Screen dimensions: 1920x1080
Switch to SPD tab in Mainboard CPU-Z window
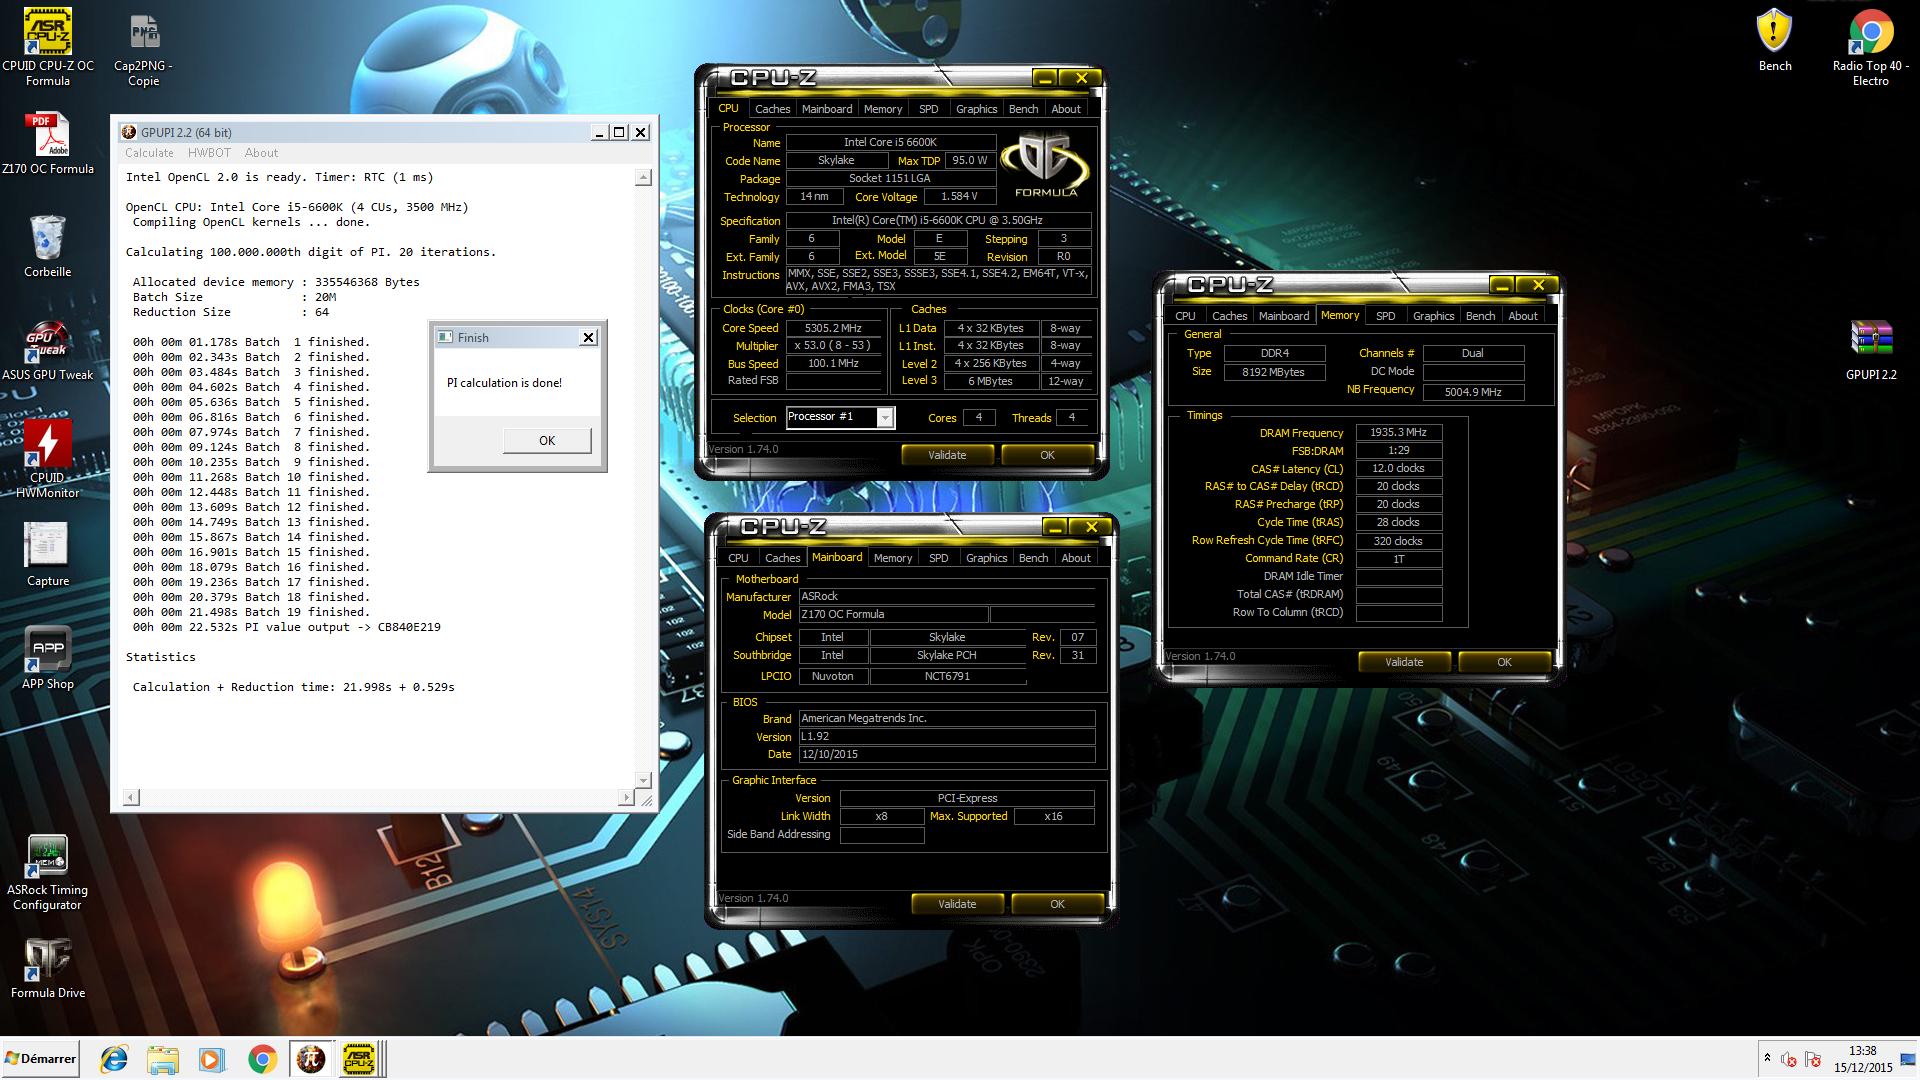939,558
